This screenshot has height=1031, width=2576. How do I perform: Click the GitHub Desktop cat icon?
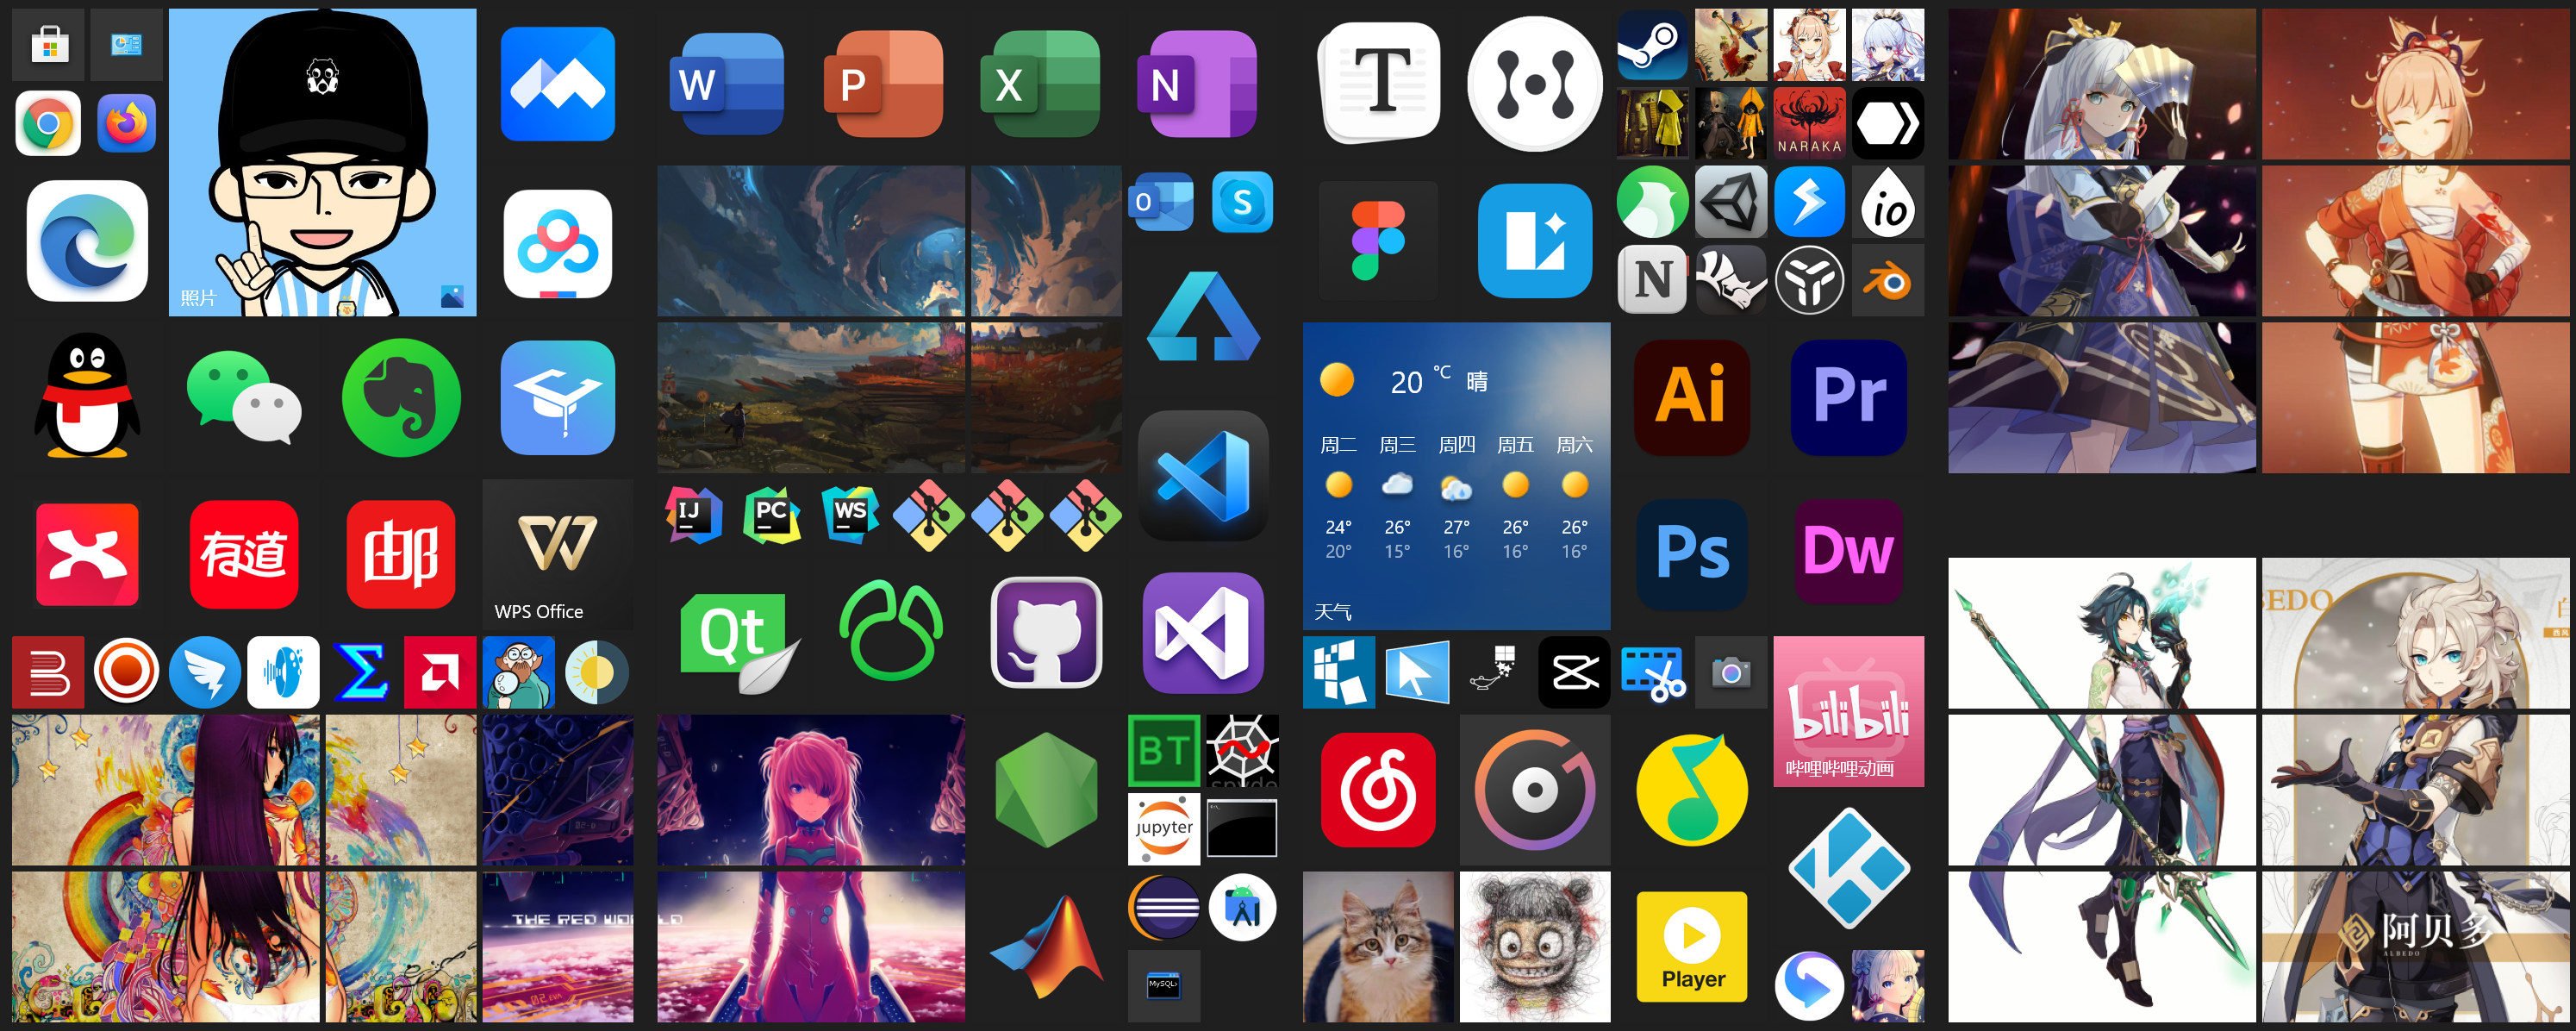pyautogui.click(x=1046, y=634)
